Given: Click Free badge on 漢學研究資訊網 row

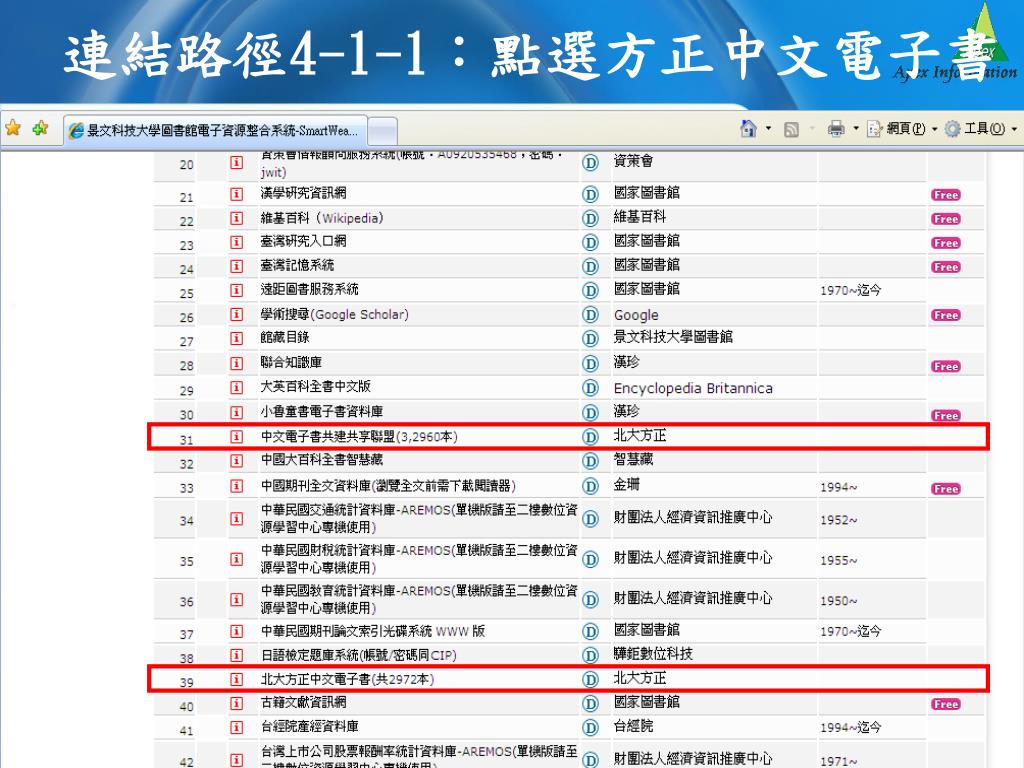Looking at the screenshot, I should click(946, 195).
